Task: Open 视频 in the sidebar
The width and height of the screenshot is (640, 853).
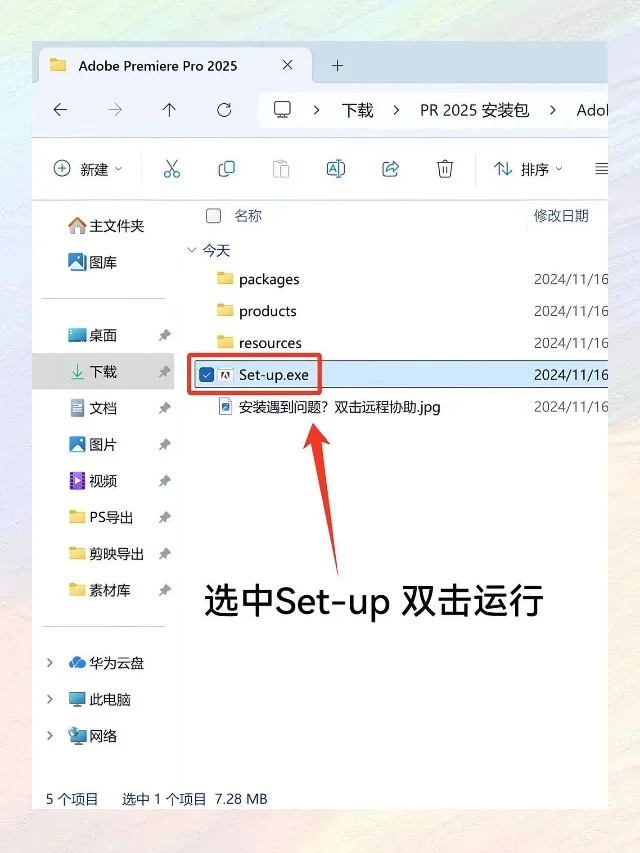Action: 93,481
